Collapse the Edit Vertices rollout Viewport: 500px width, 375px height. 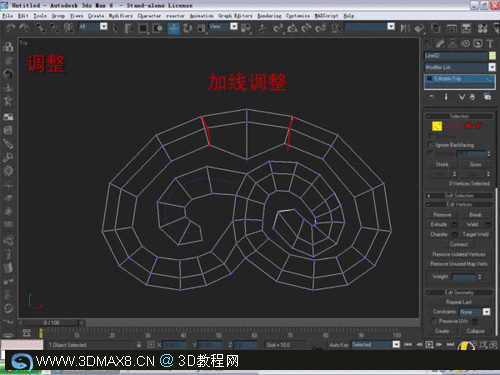[459, 204]
